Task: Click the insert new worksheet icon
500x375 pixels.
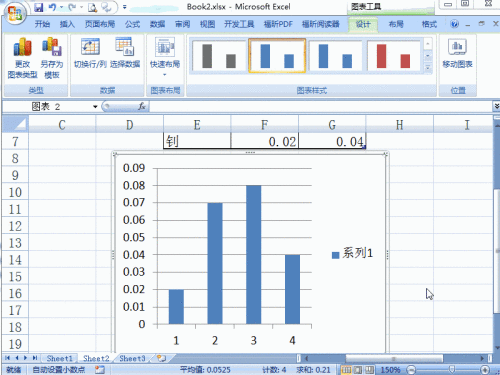Action: coord(162,359)
